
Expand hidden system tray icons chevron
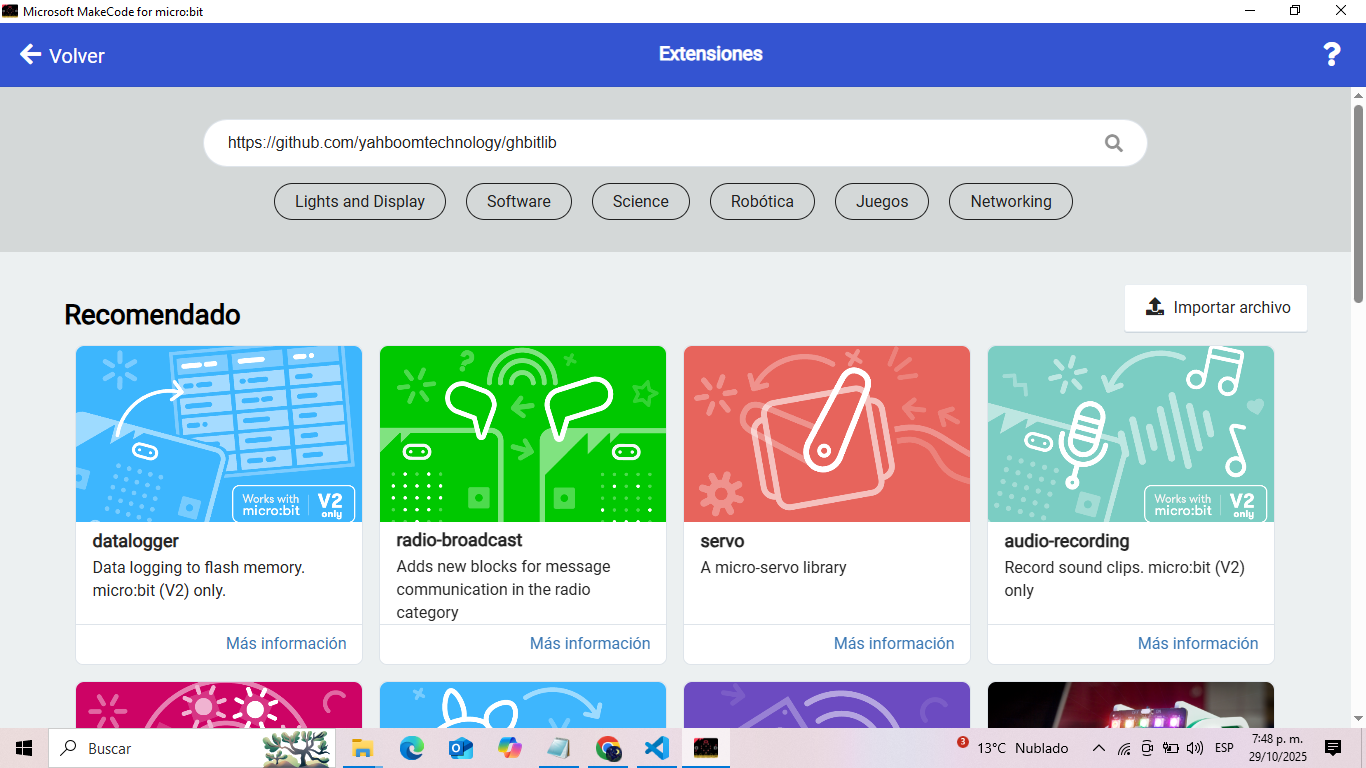(x=1098, y=748)
